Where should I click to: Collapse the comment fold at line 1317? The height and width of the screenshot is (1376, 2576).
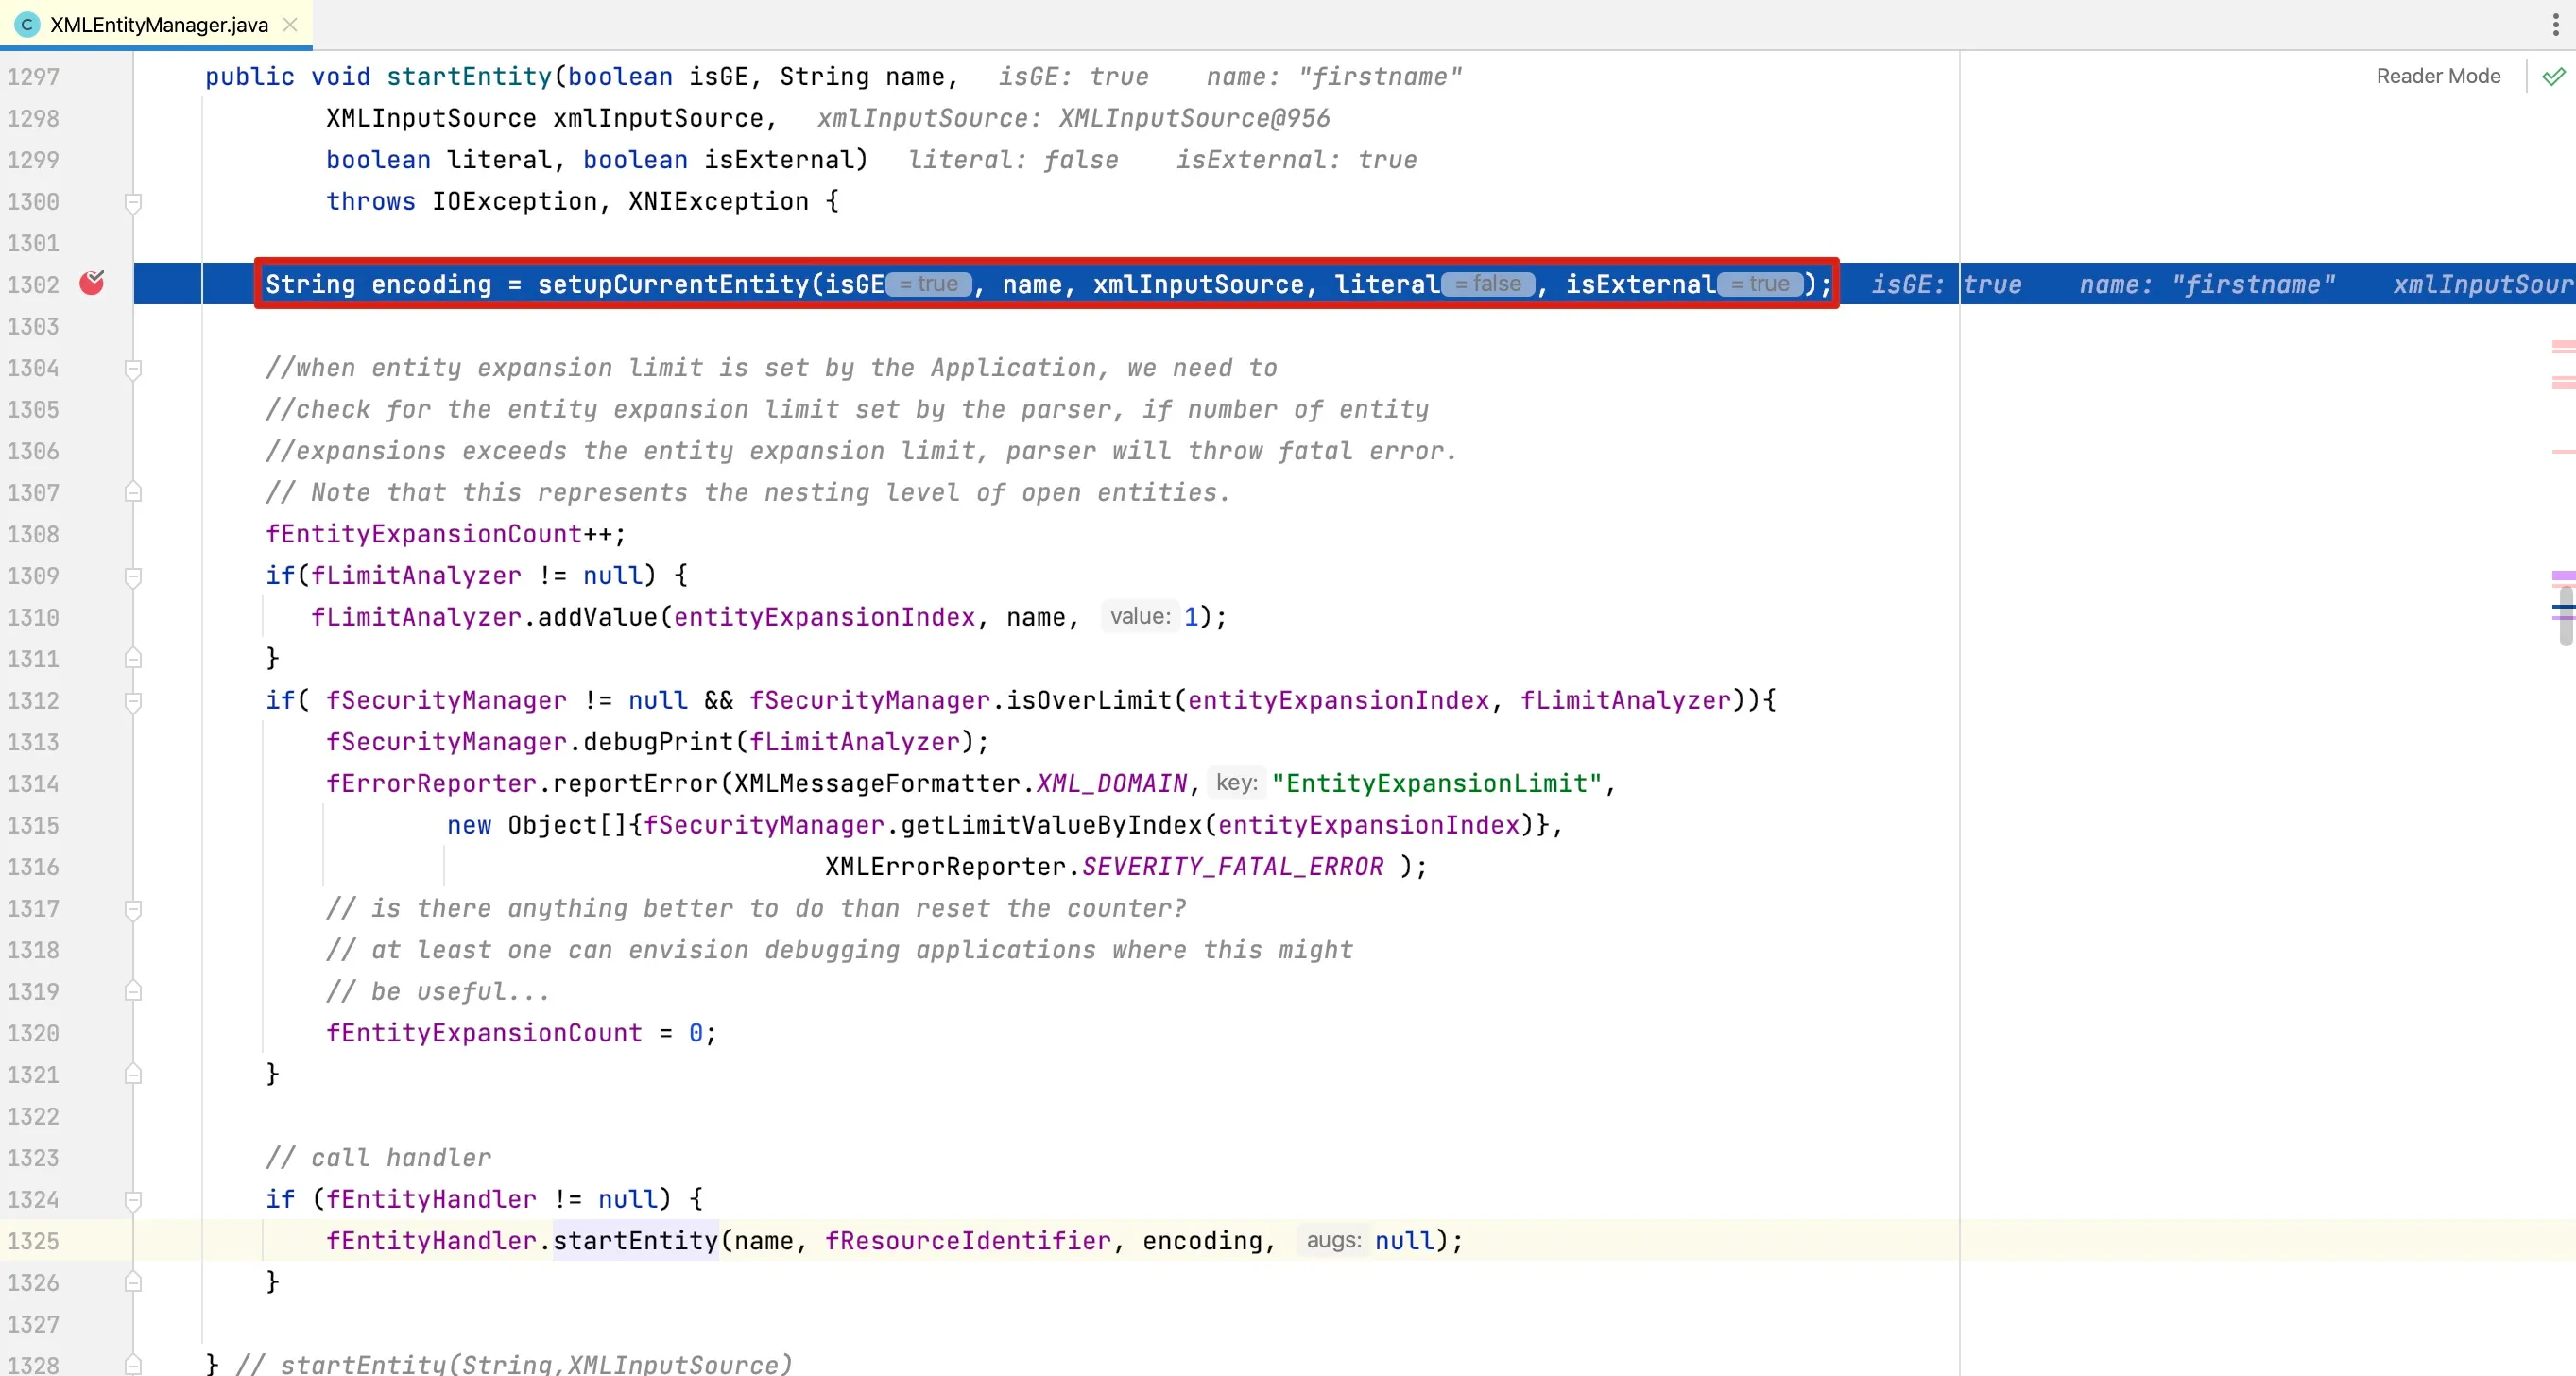click(133, 909)
